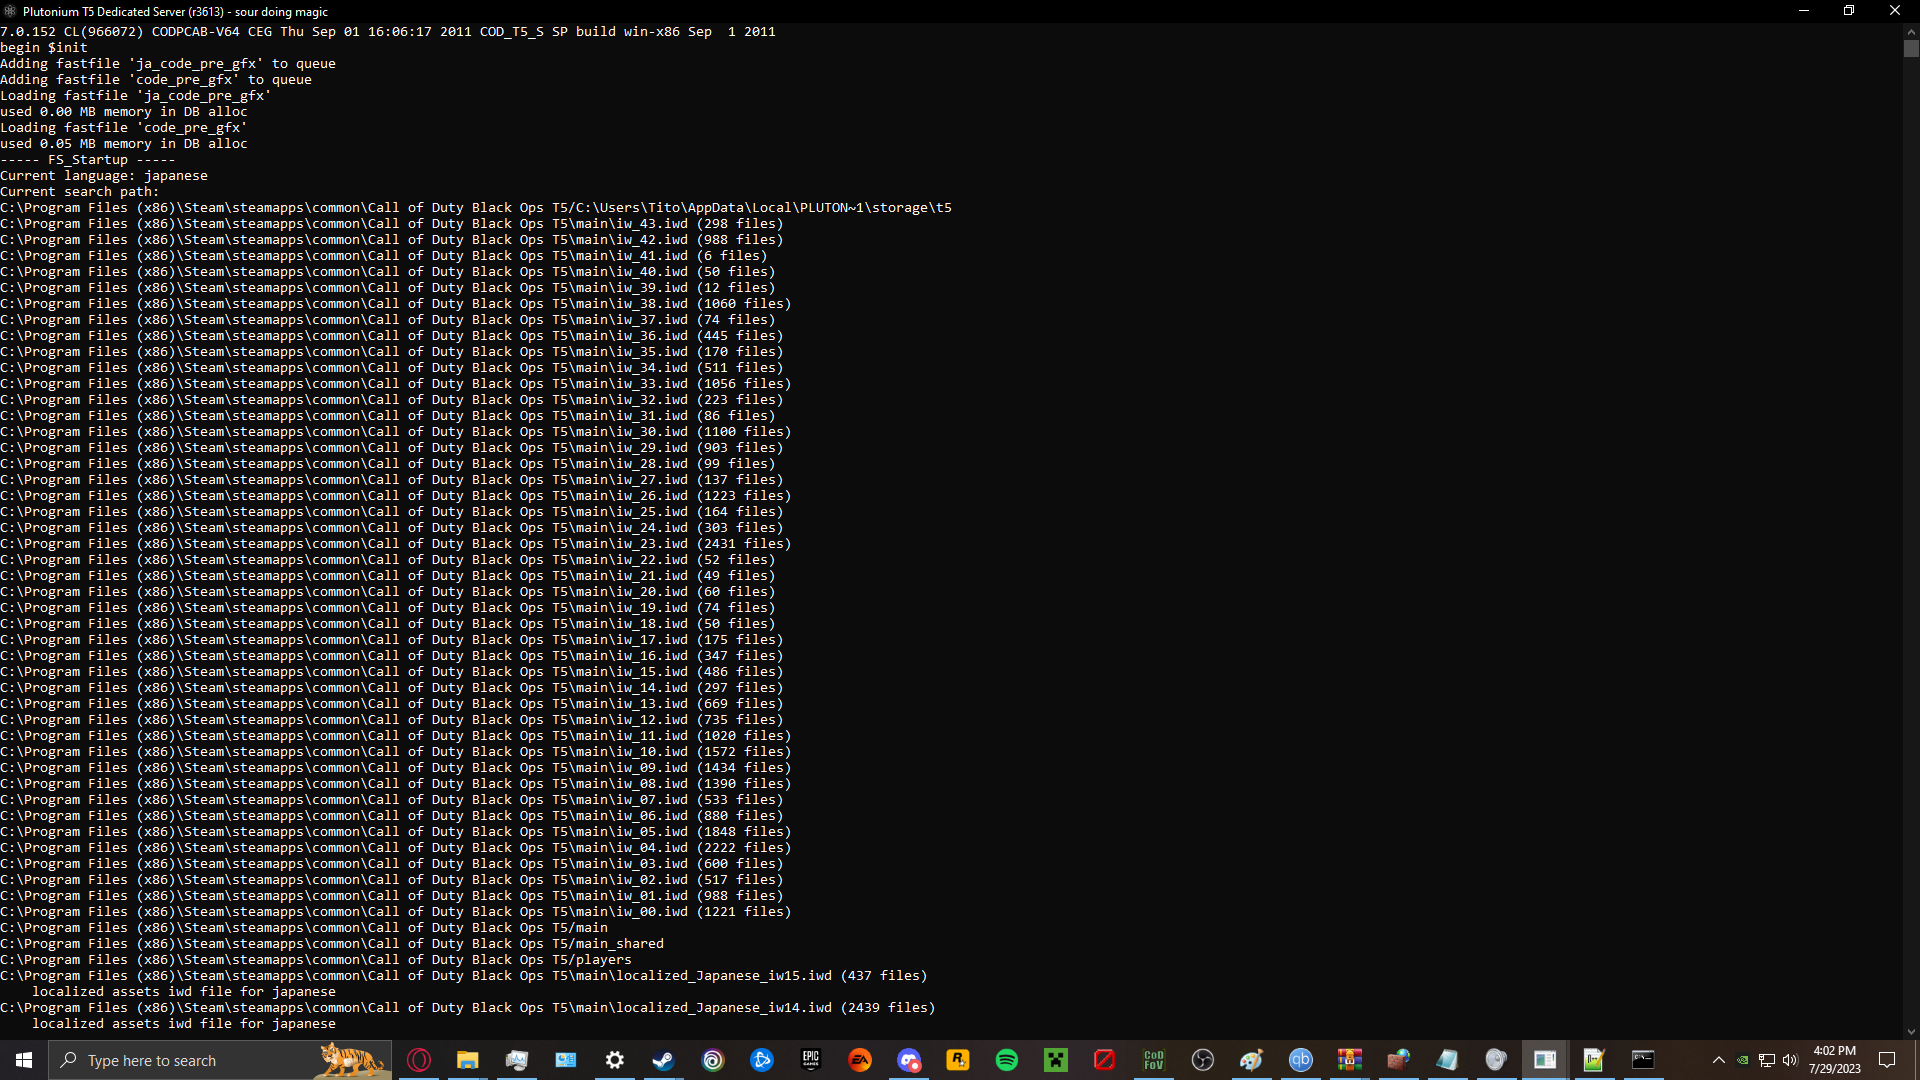The image size is (1920, 1080).
Task: Click the 'T5/players' path line
Action: click(316, 960)
